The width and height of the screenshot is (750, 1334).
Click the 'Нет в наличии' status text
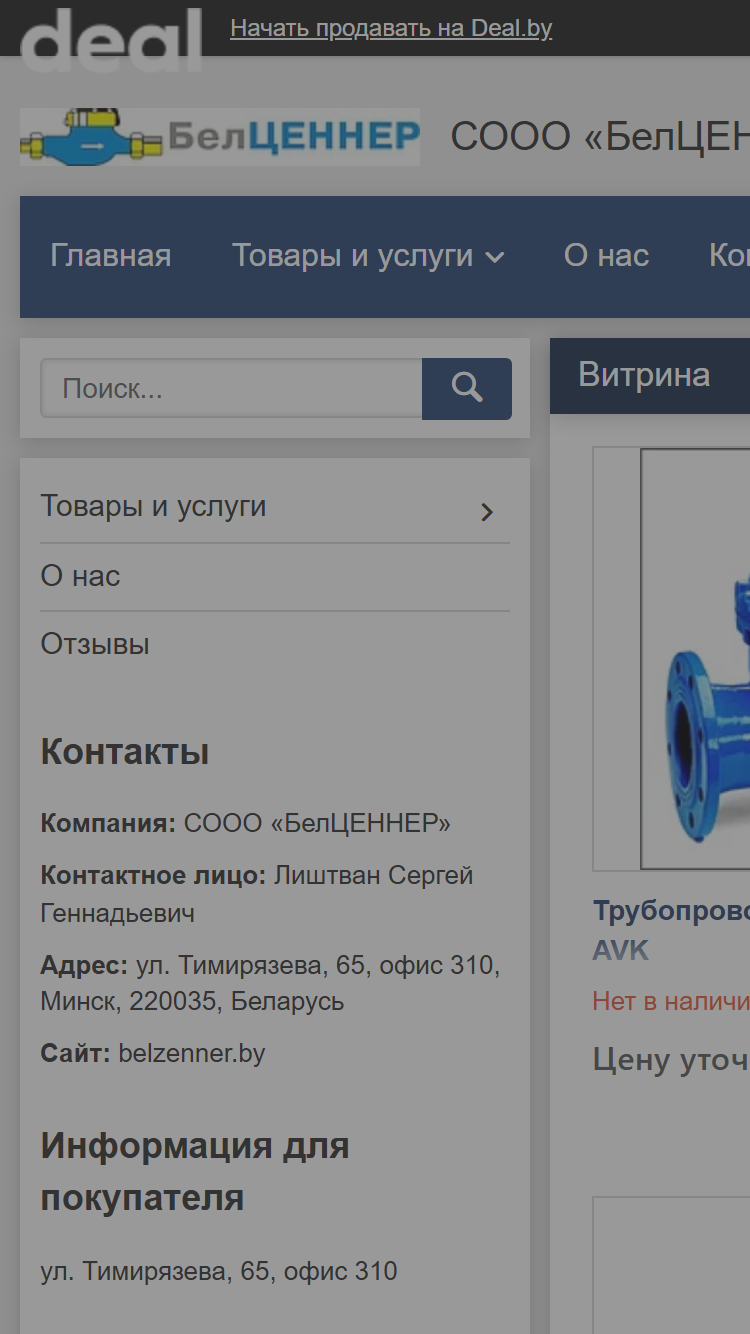(671, 1000)
